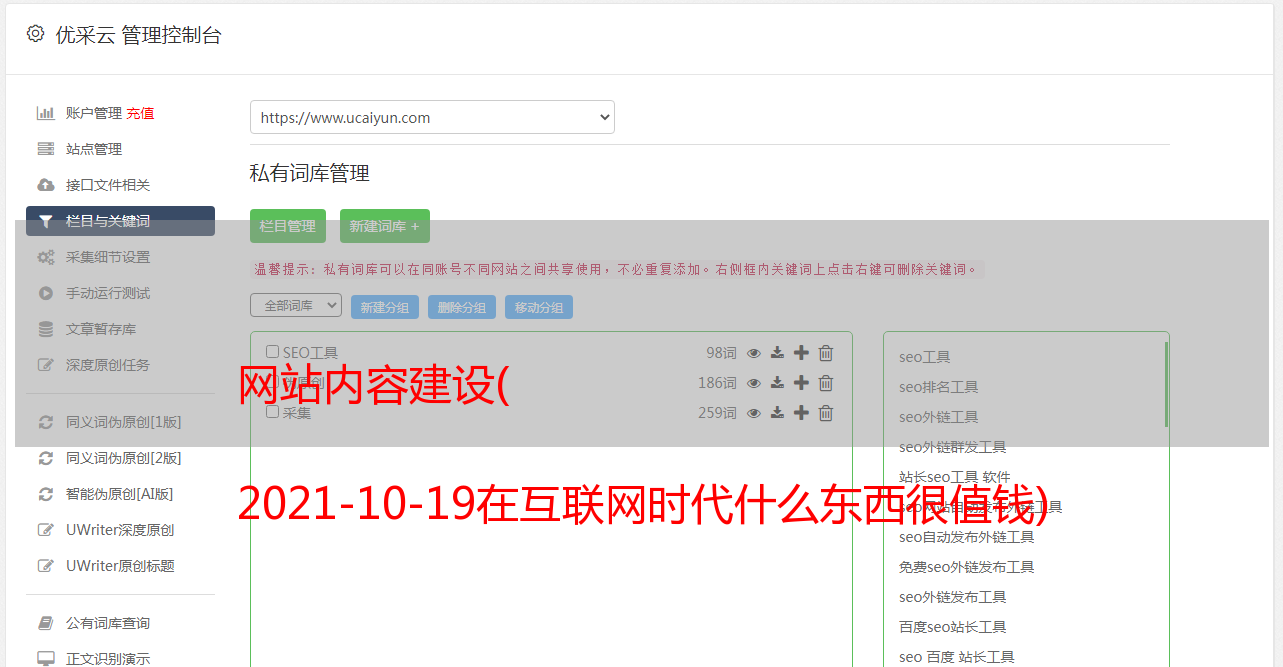
Task: Click the monitor icon for 正文识别演示
Action: [x=45, y=659]
